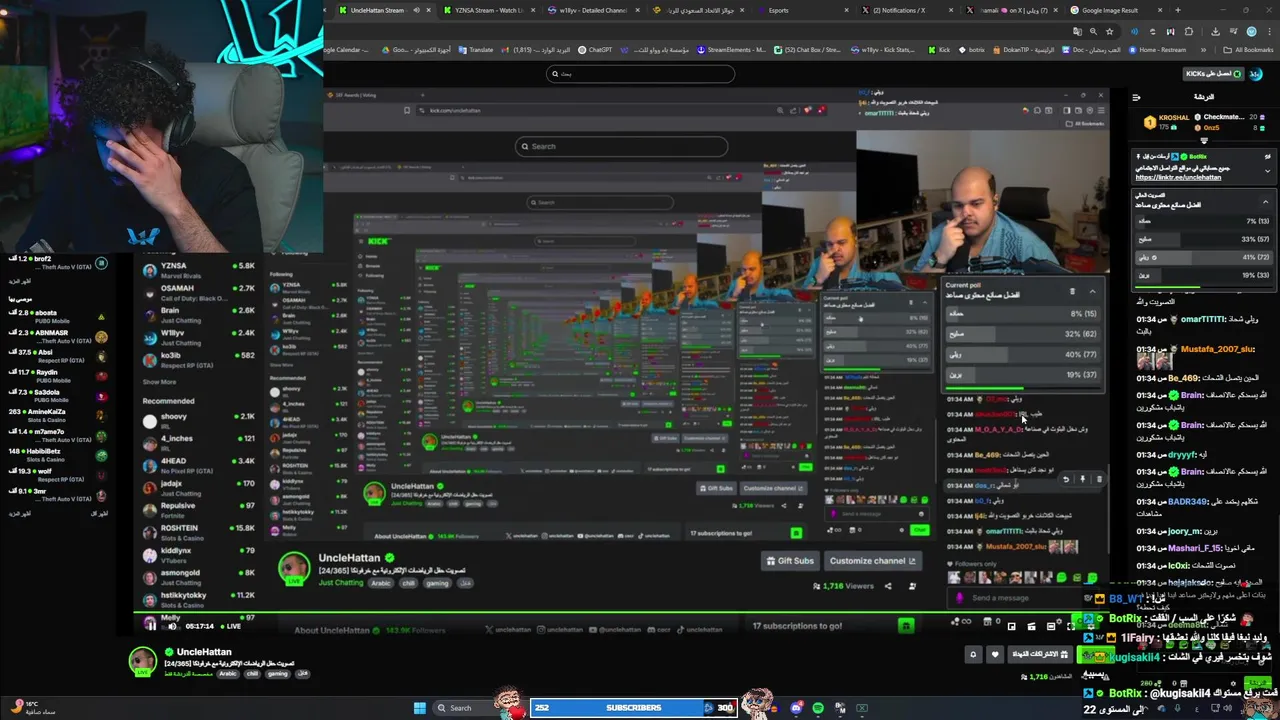Screen dimensions: 1280x720
Task: Collapse the current poll panel in chat
Action: tap(1265, 201)
